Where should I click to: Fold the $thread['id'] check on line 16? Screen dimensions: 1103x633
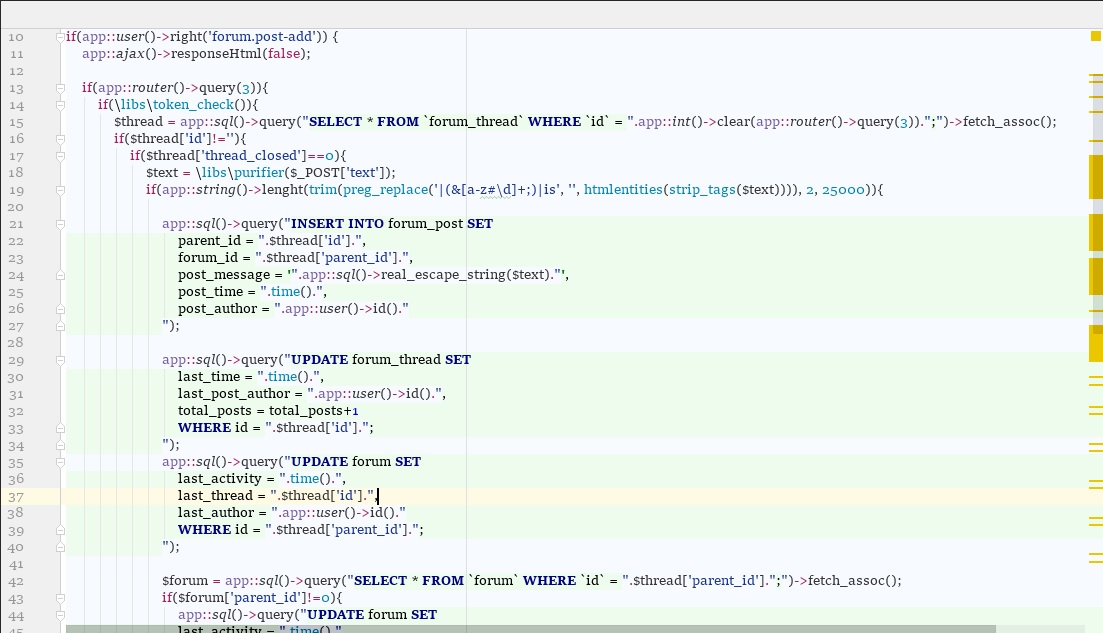pos(60,139)
